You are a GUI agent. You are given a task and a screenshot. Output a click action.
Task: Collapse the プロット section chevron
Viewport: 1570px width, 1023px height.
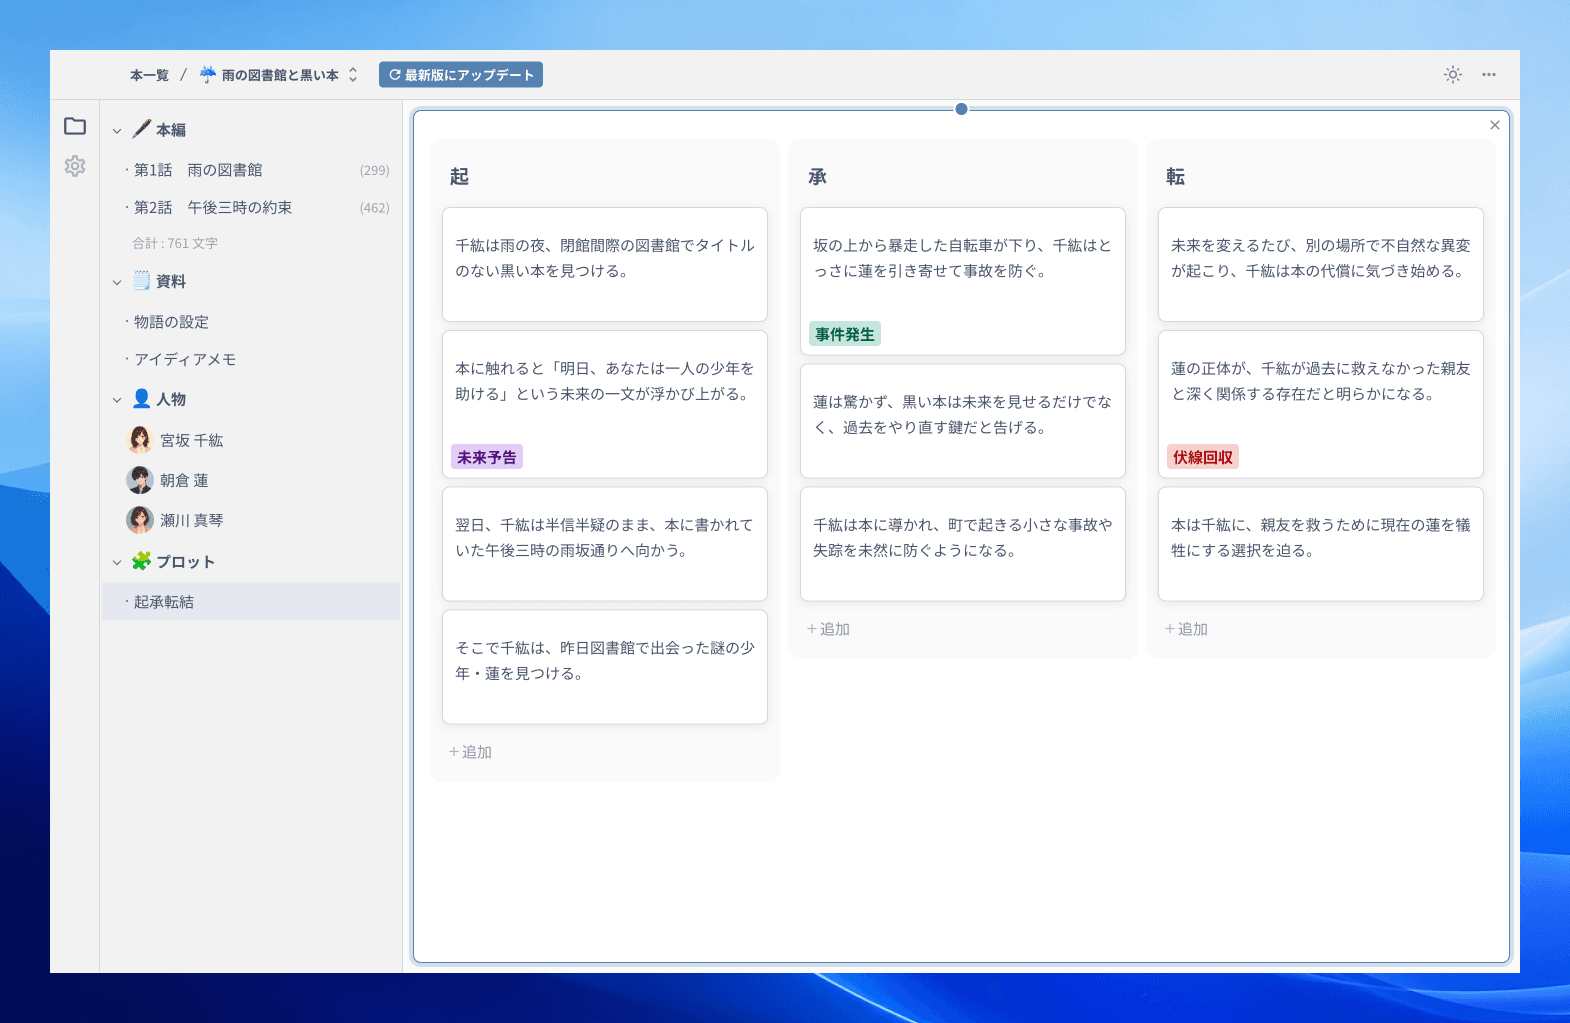117,563
